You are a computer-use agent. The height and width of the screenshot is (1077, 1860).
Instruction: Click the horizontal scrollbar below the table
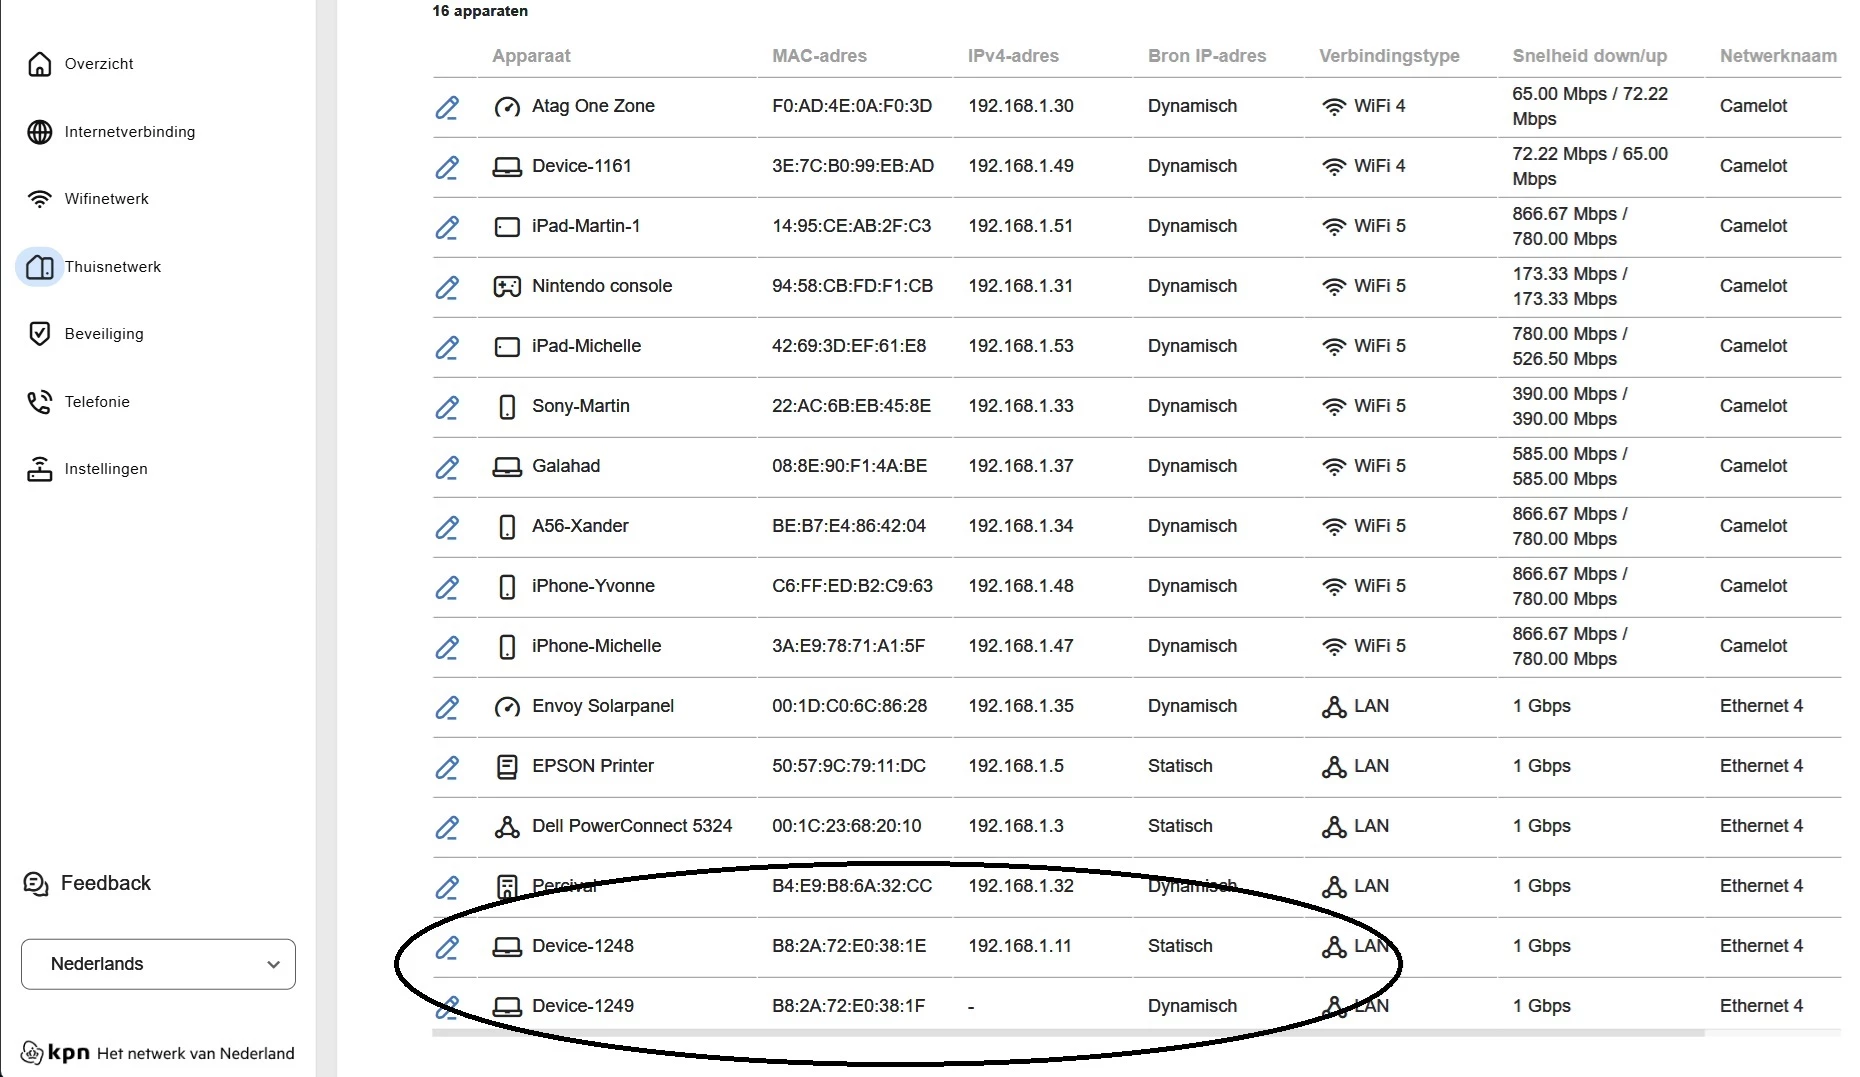pos(1068,1033)
